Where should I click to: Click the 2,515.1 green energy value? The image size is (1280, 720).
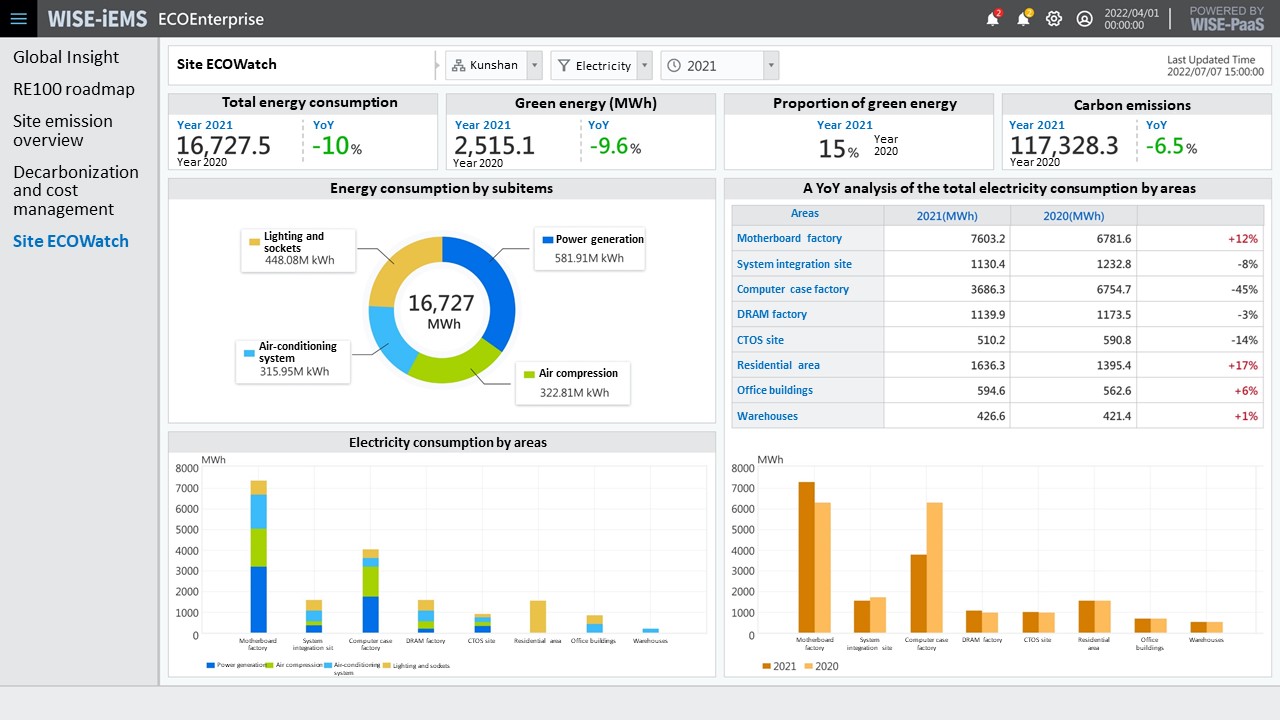(x=494, y=146)
